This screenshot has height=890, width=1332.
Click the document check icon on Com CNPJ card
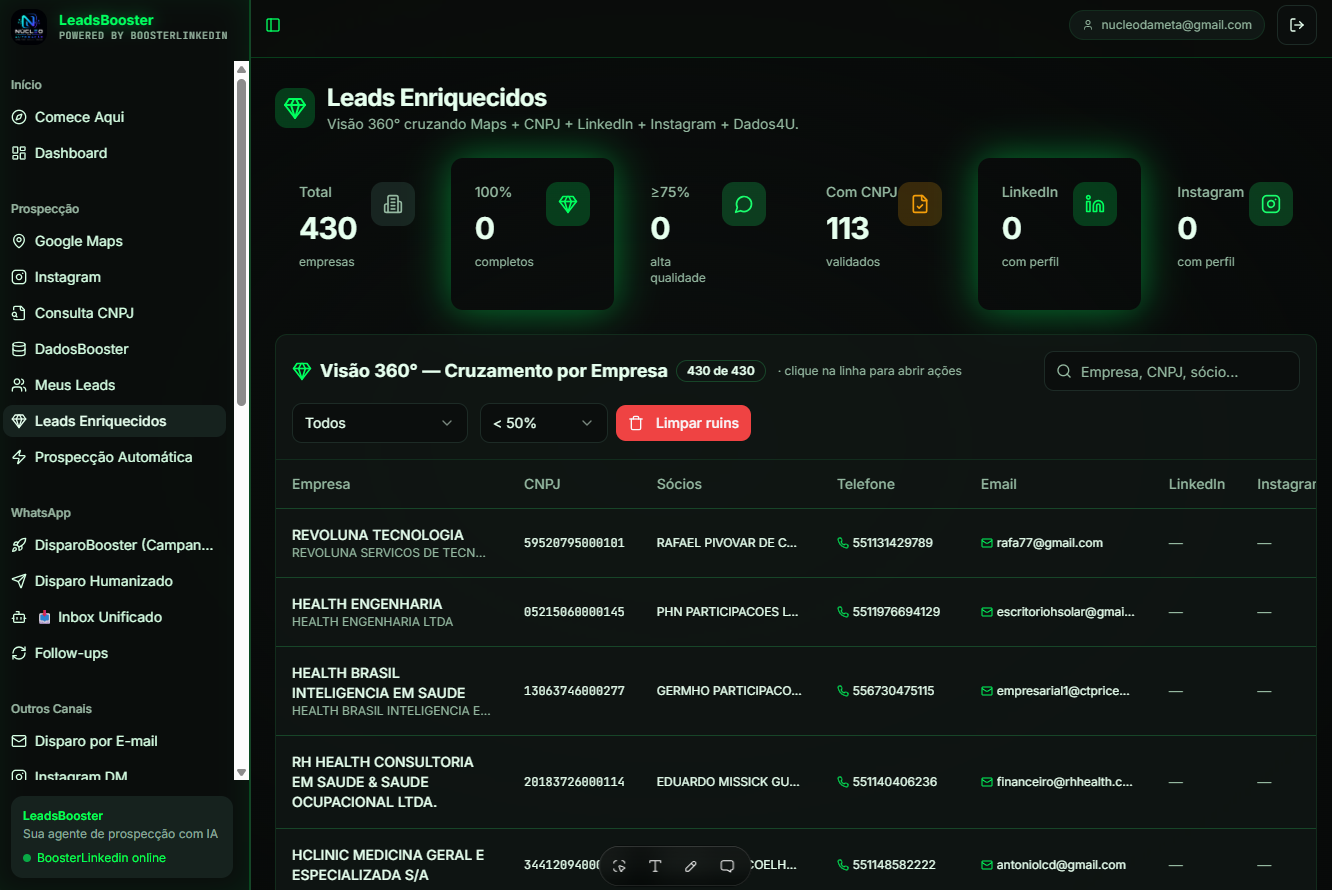coord(920,204)
